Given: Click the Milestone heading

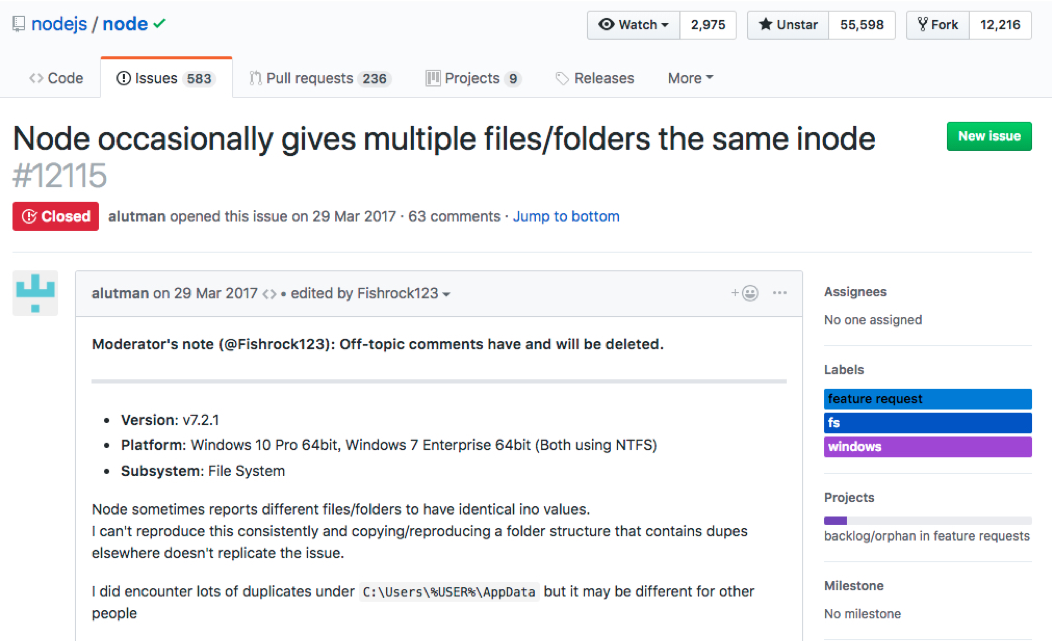Looking at the screenshot, I should coord(853,586).
